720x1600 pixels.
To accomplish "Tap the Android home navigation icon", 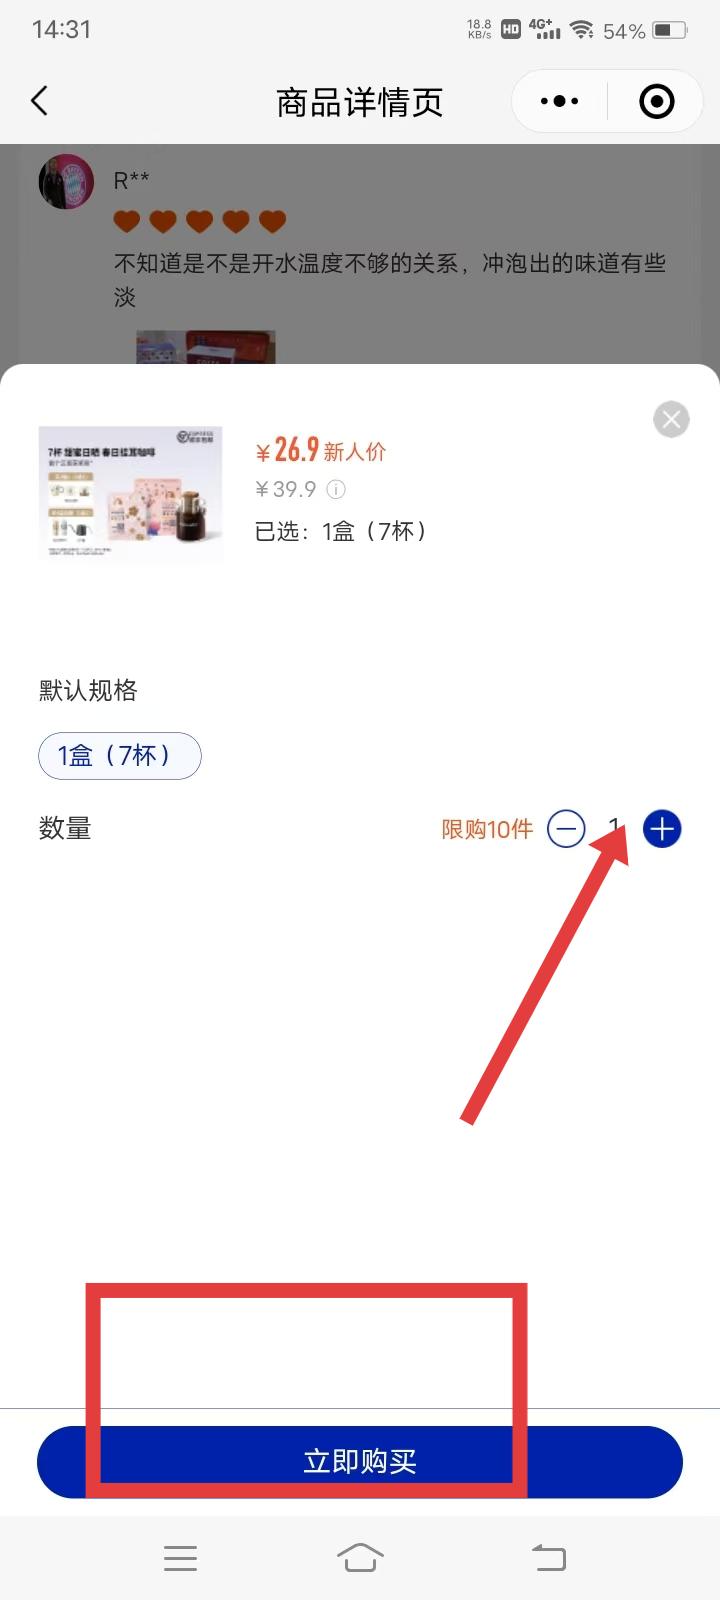I will click(x=360, y=1558).
